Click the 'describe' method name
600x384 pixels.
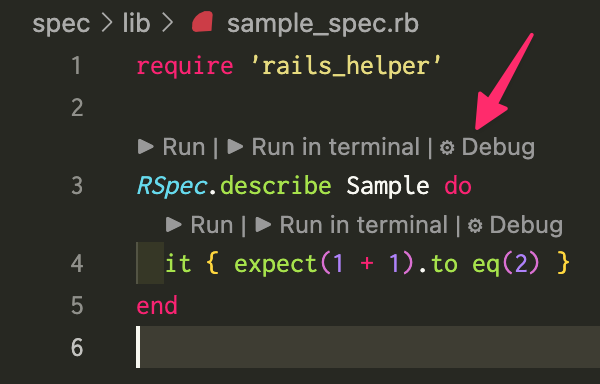point(276,185)
